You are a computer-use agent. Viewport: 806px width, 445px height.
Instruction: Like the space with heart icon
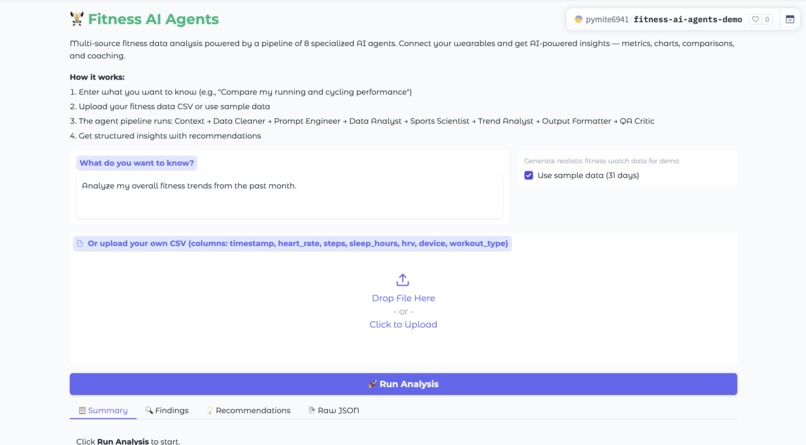(x=755, y=20)
